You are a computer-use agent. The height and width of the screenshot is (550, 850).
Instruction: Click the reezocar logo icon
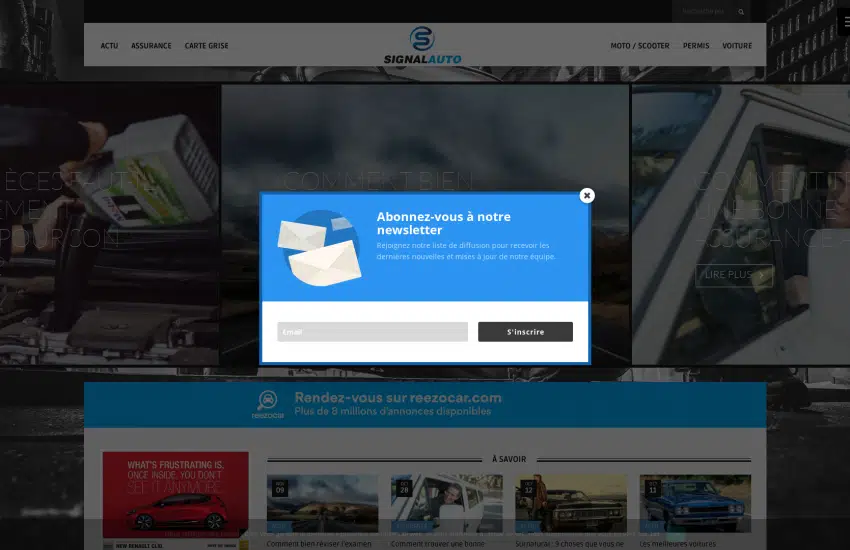click(x=267, y=404)
